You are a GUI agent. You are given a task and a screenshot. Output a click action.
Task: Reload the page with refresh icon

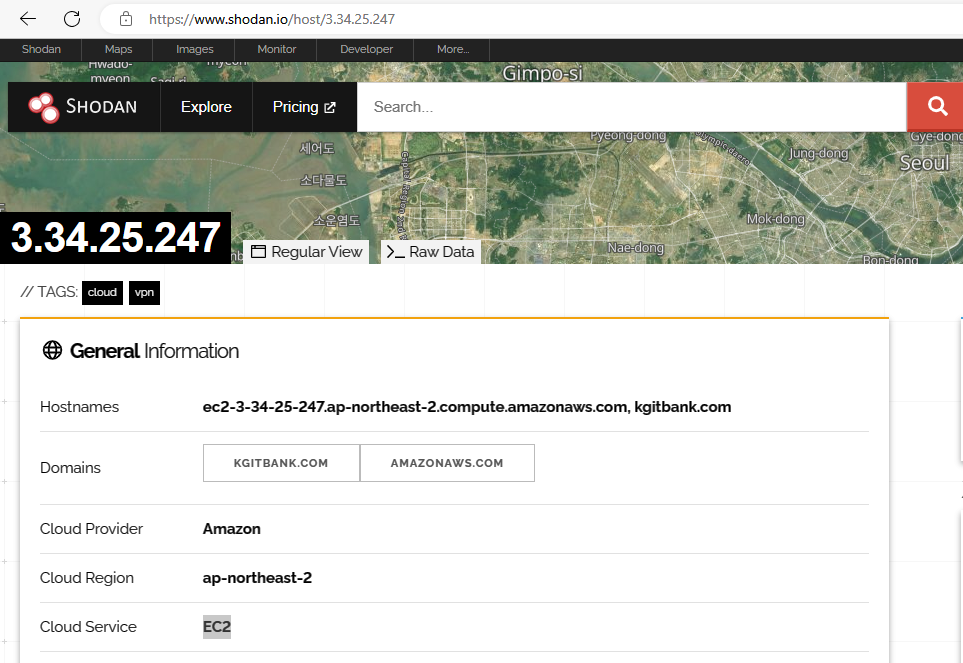click(72, 19)
